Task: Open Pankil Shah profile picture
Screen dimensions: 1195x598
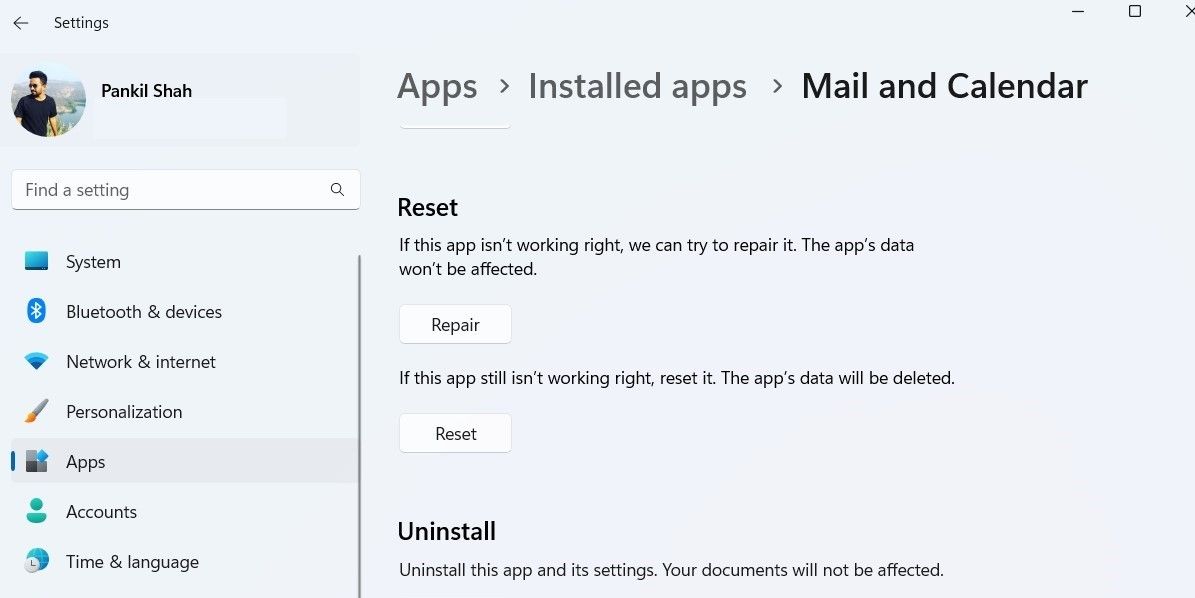Action: point(48,100)
